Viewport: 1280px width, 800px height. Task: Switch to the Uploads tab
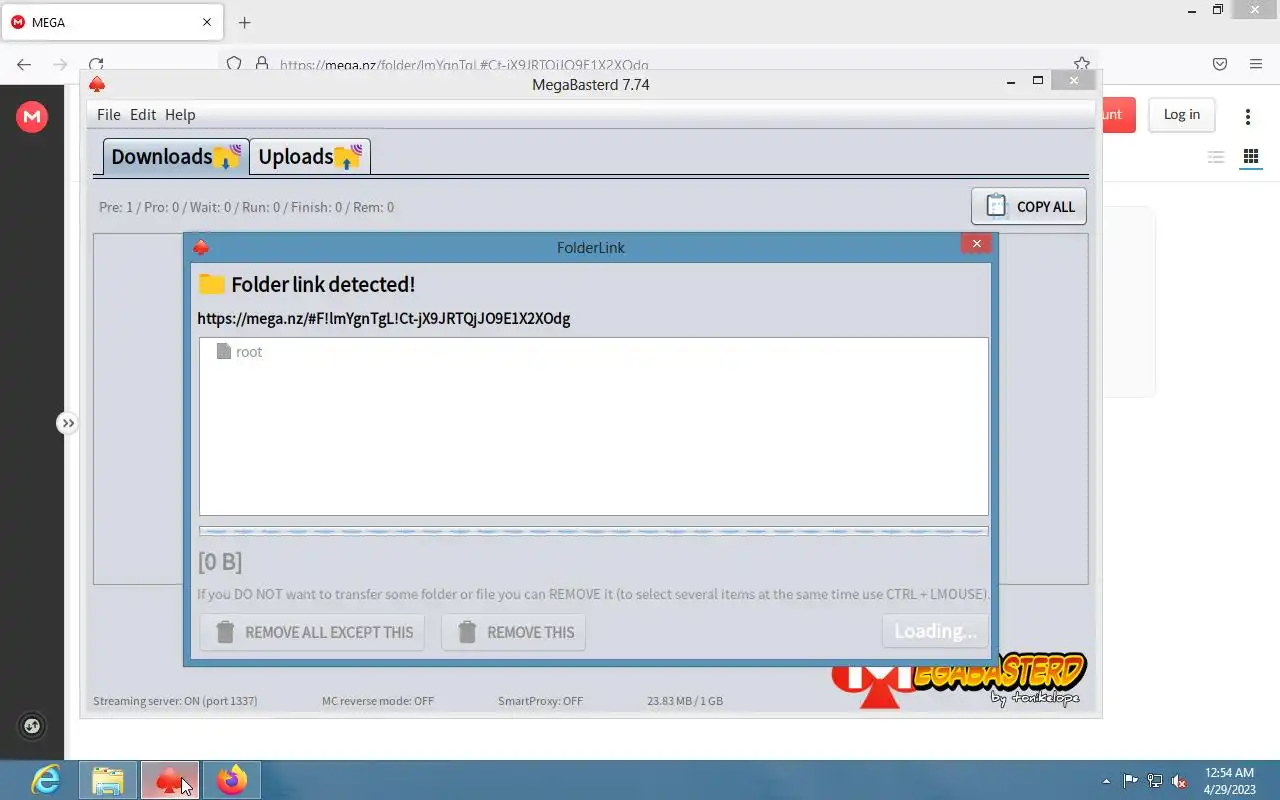point(310,157)
